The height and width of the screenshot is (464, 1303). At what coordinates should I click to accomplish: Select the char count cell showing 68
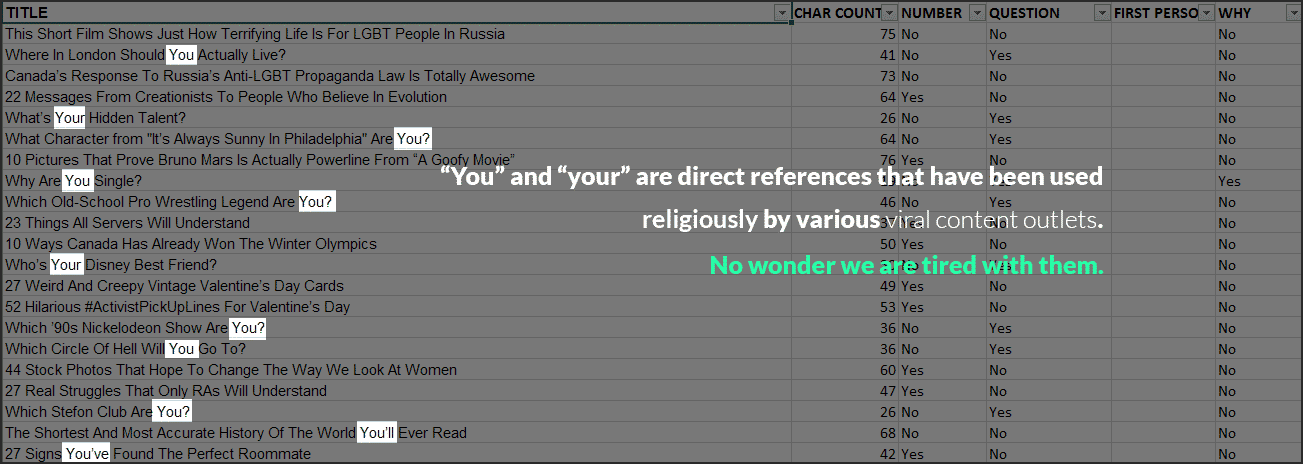(887, 433)
